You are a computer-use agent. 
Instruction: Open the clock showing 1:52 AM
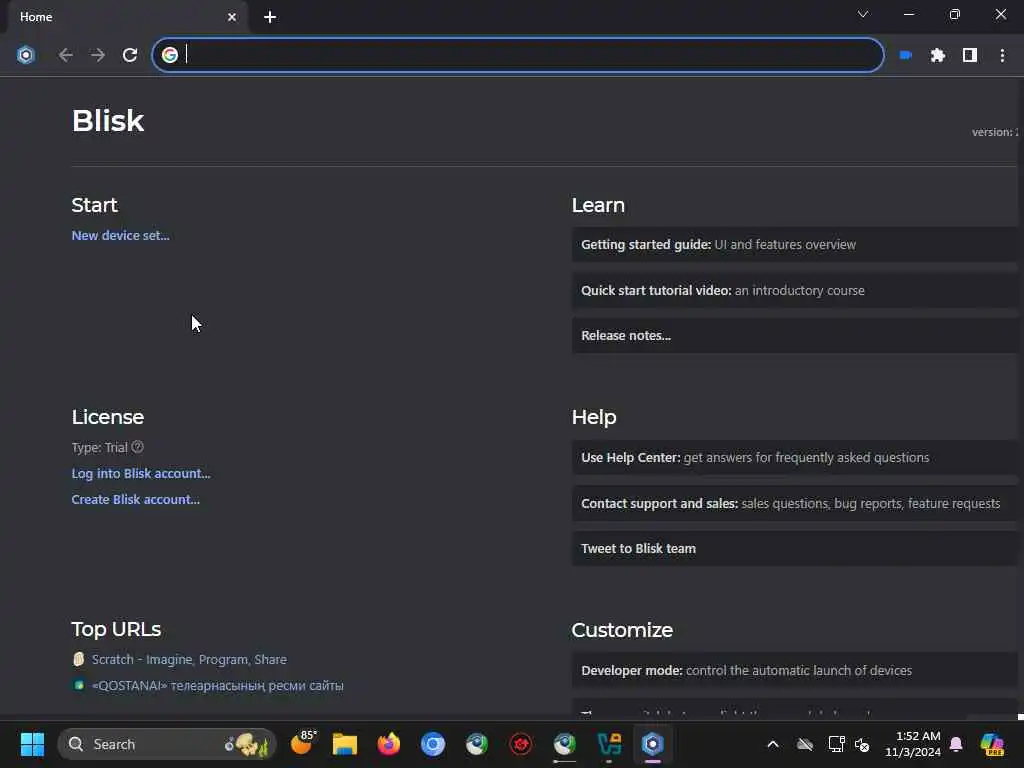(912, 744)
